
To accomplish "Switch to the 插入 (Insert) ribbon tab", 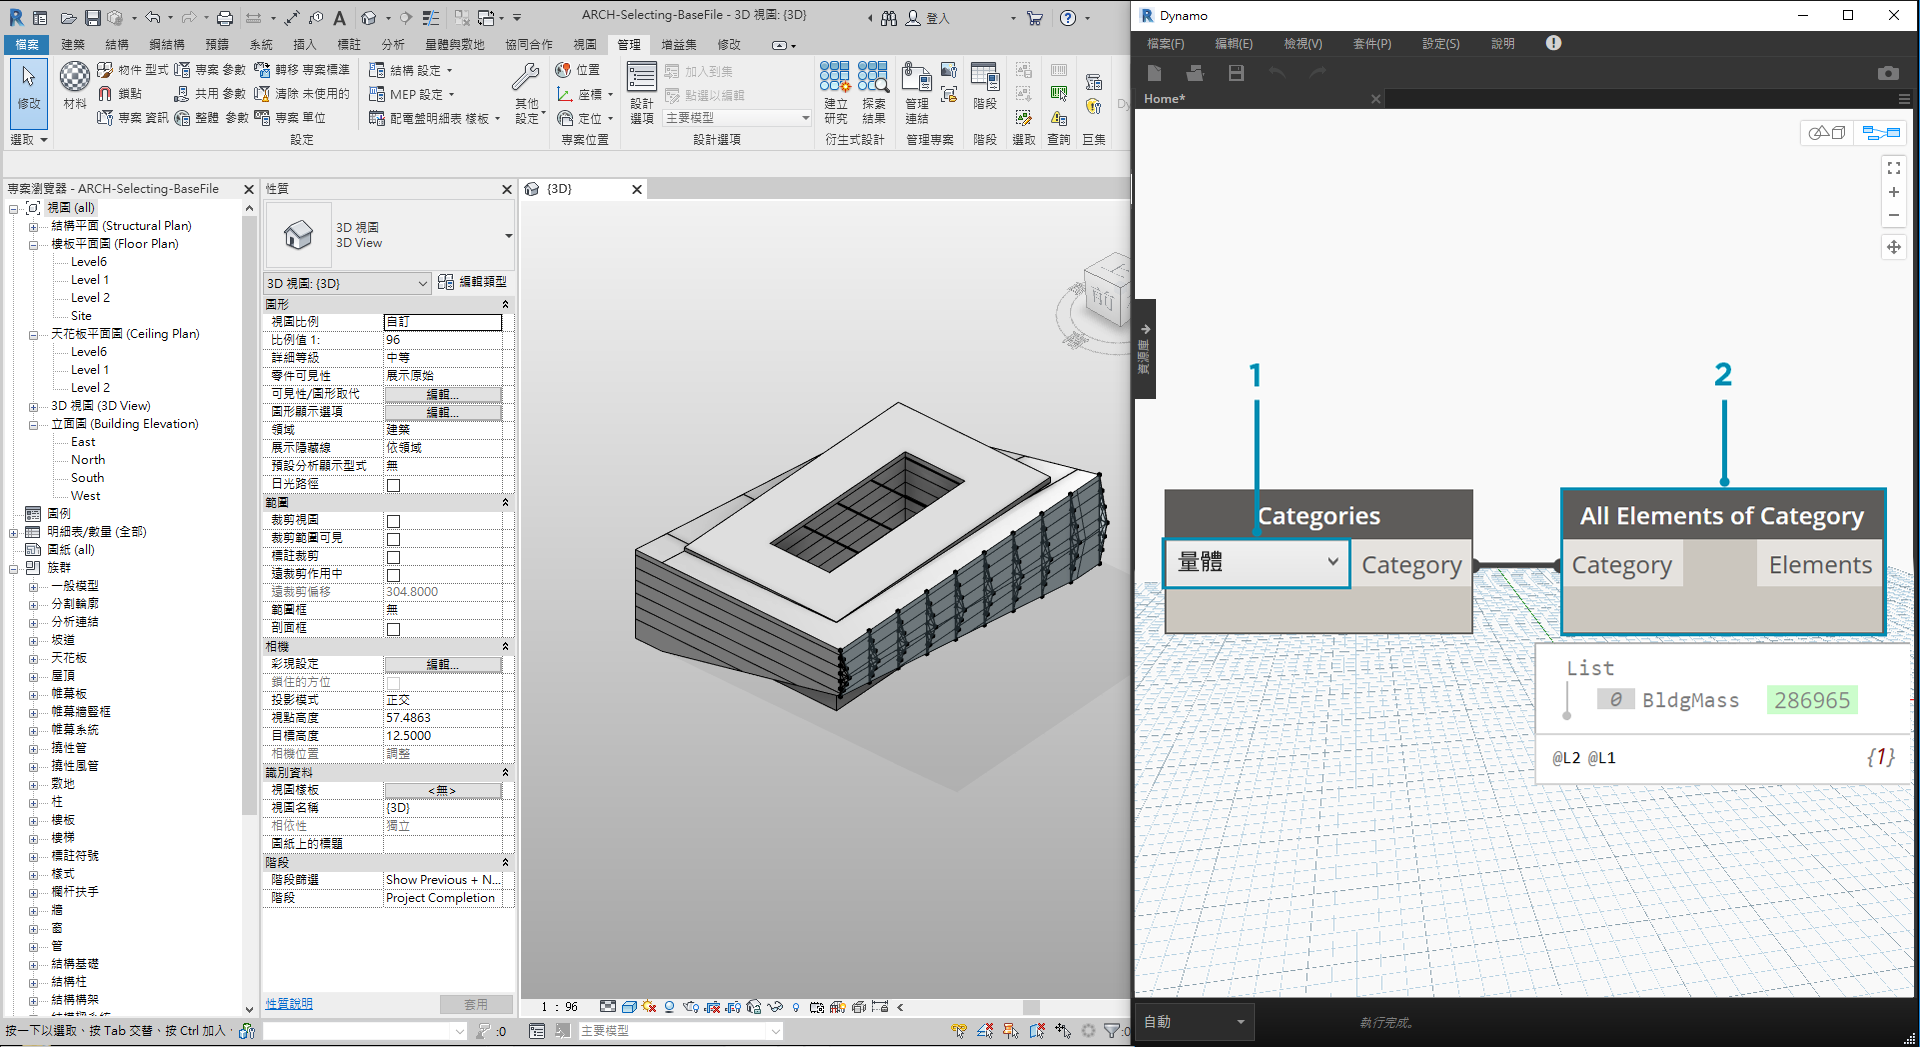I will [x=305, y=44].
